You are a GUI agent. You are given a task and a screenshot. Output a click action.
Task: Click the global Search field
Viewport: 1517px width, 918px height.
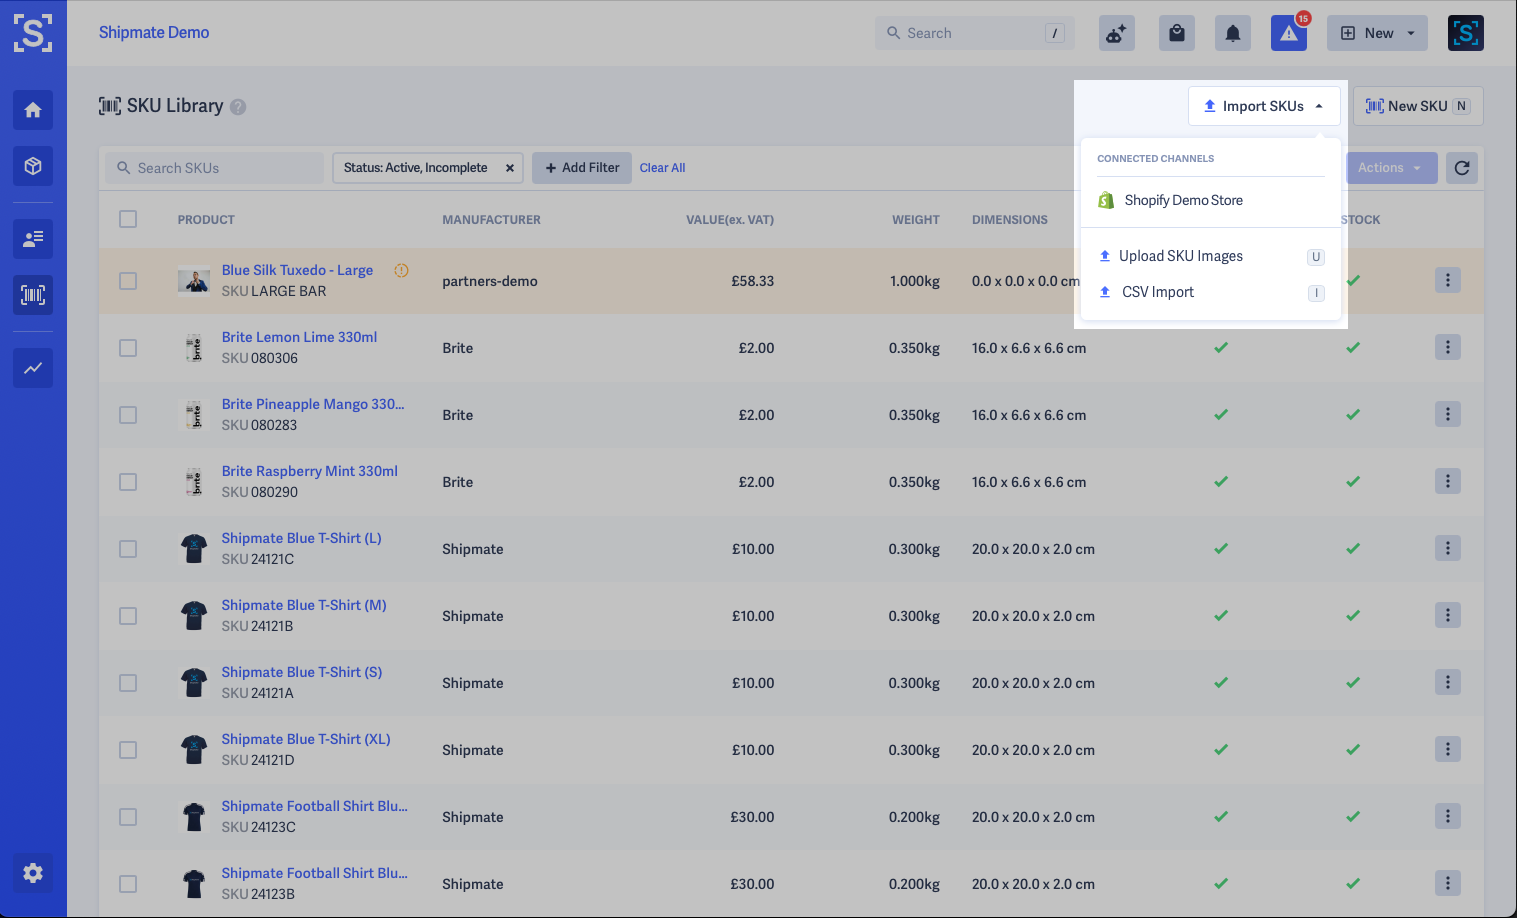click(974, 33)
